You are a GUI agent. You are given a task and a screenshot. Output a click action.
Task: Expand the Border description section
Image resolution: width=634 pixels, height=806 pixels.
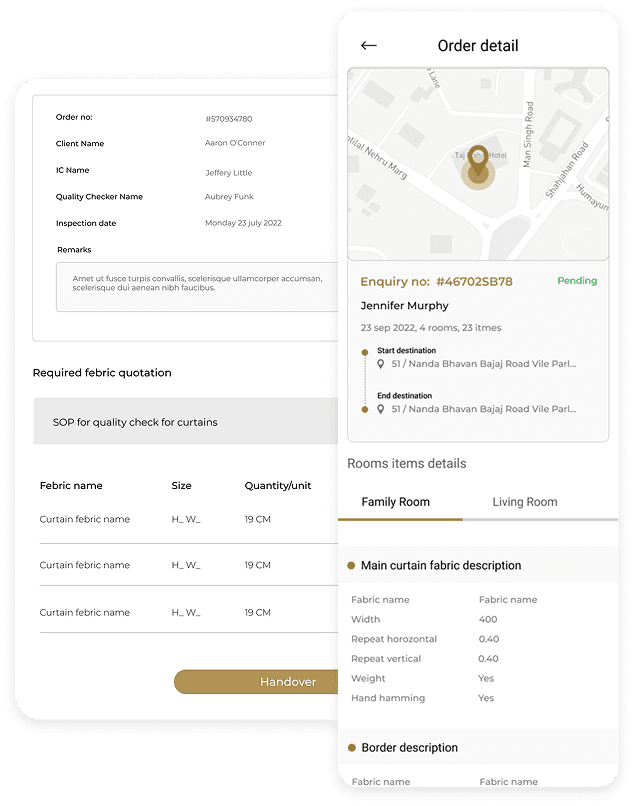[410, 747]
